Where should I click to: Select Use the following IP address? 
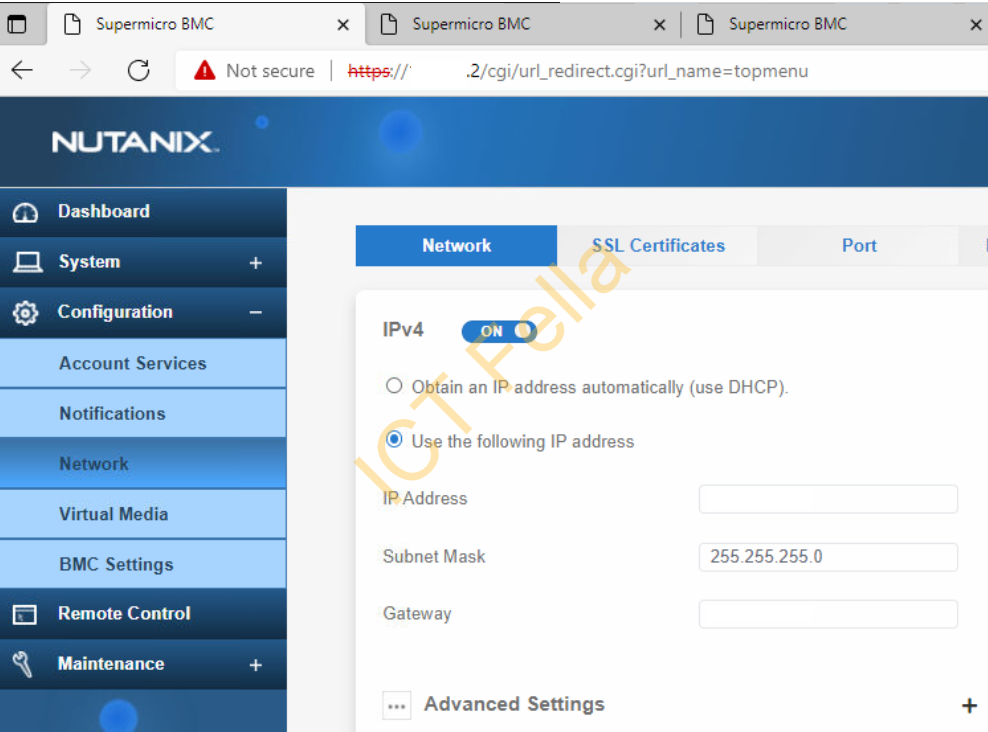[x=394, y=440]
